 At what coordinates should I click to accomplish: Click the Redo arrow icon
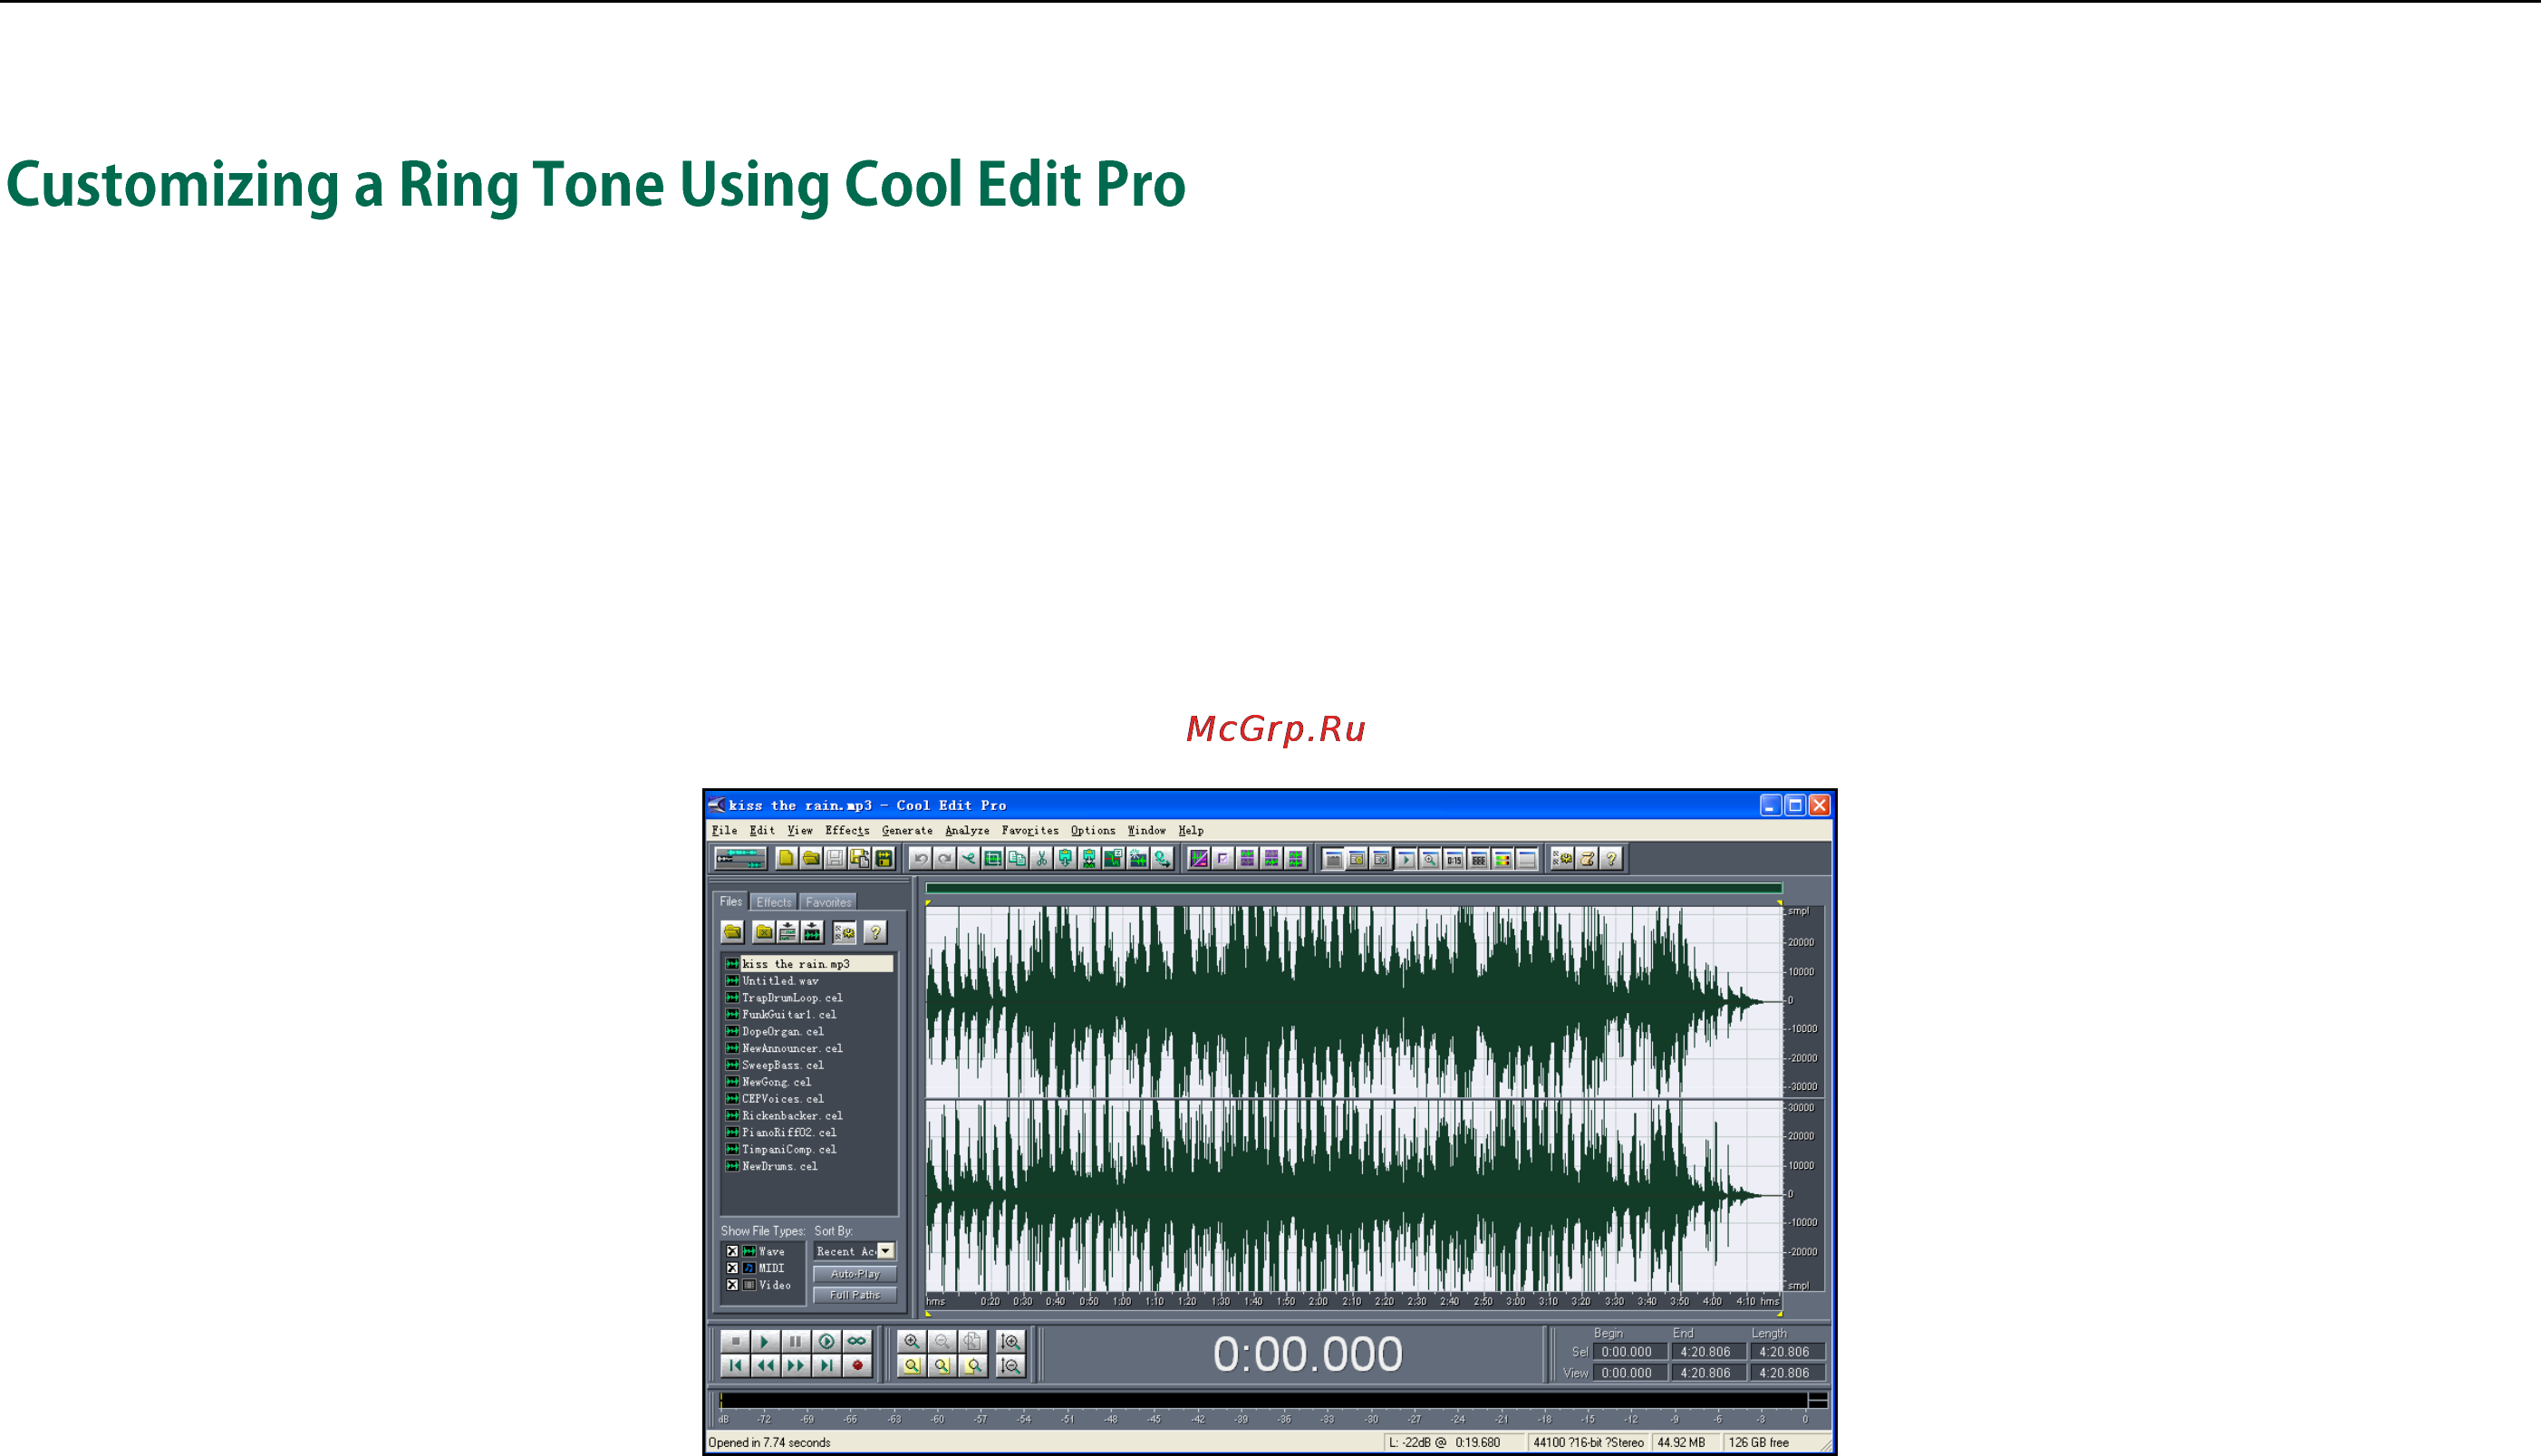944,858
